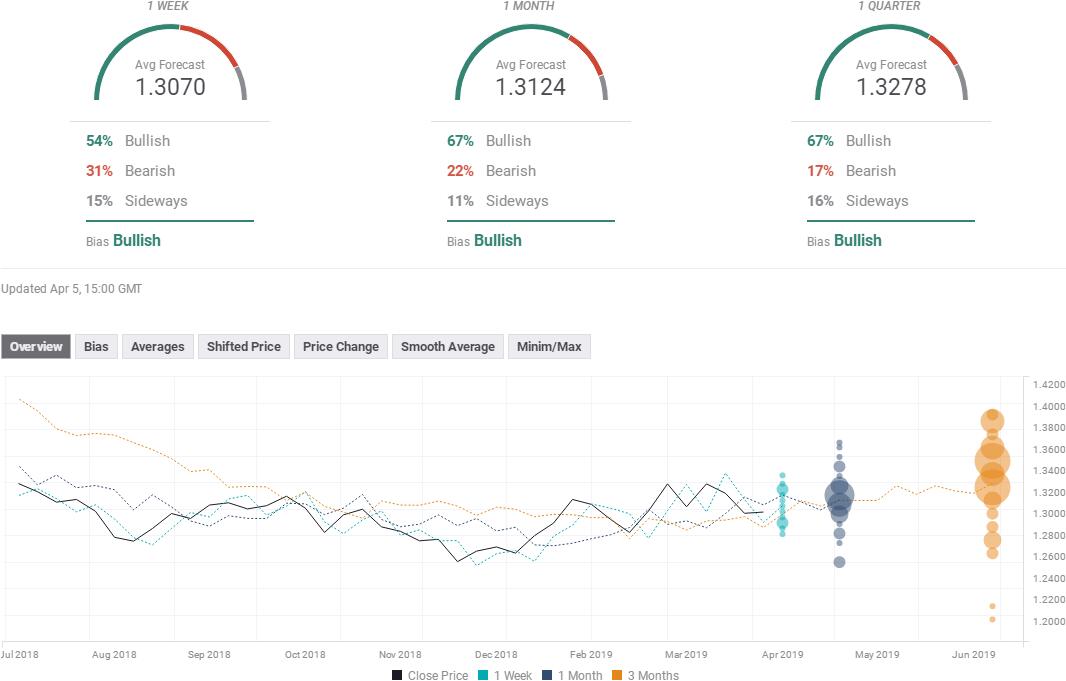Open the Bias tab
The image size is (1066, 681).
point(96,347)
